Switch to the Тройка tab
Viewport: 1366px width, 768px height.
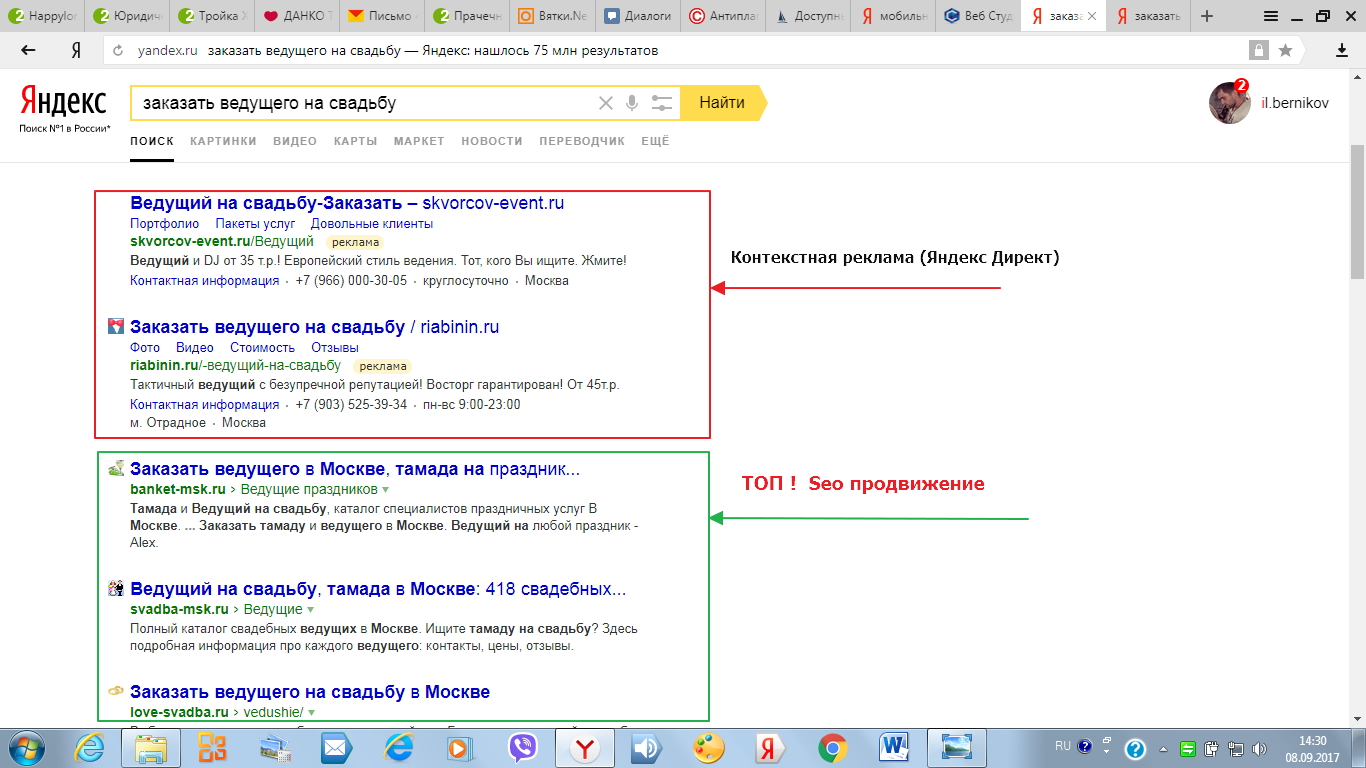point(212,16)
